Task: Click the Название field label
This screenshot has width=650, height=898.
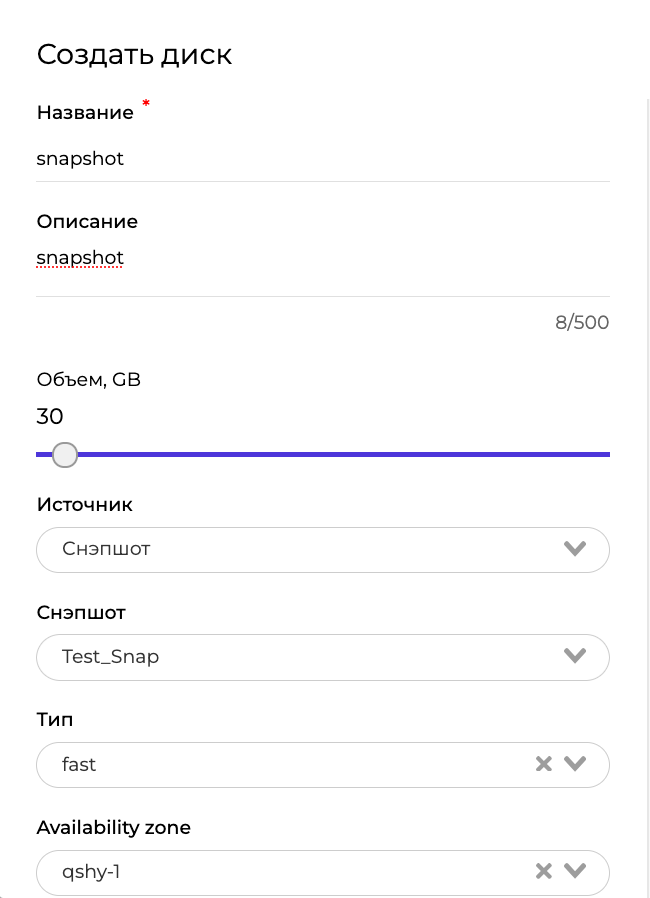Action: pos(85,113)
